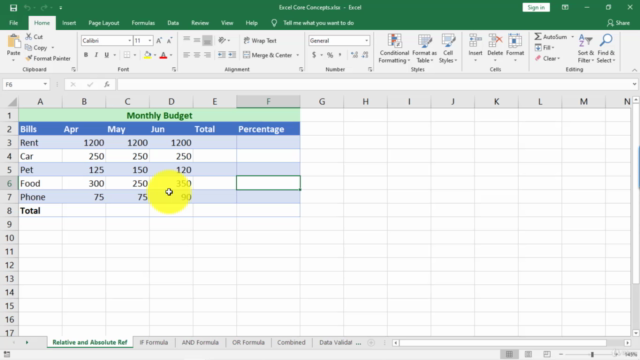Set Middle Align vertical alignment

(197, 40)
